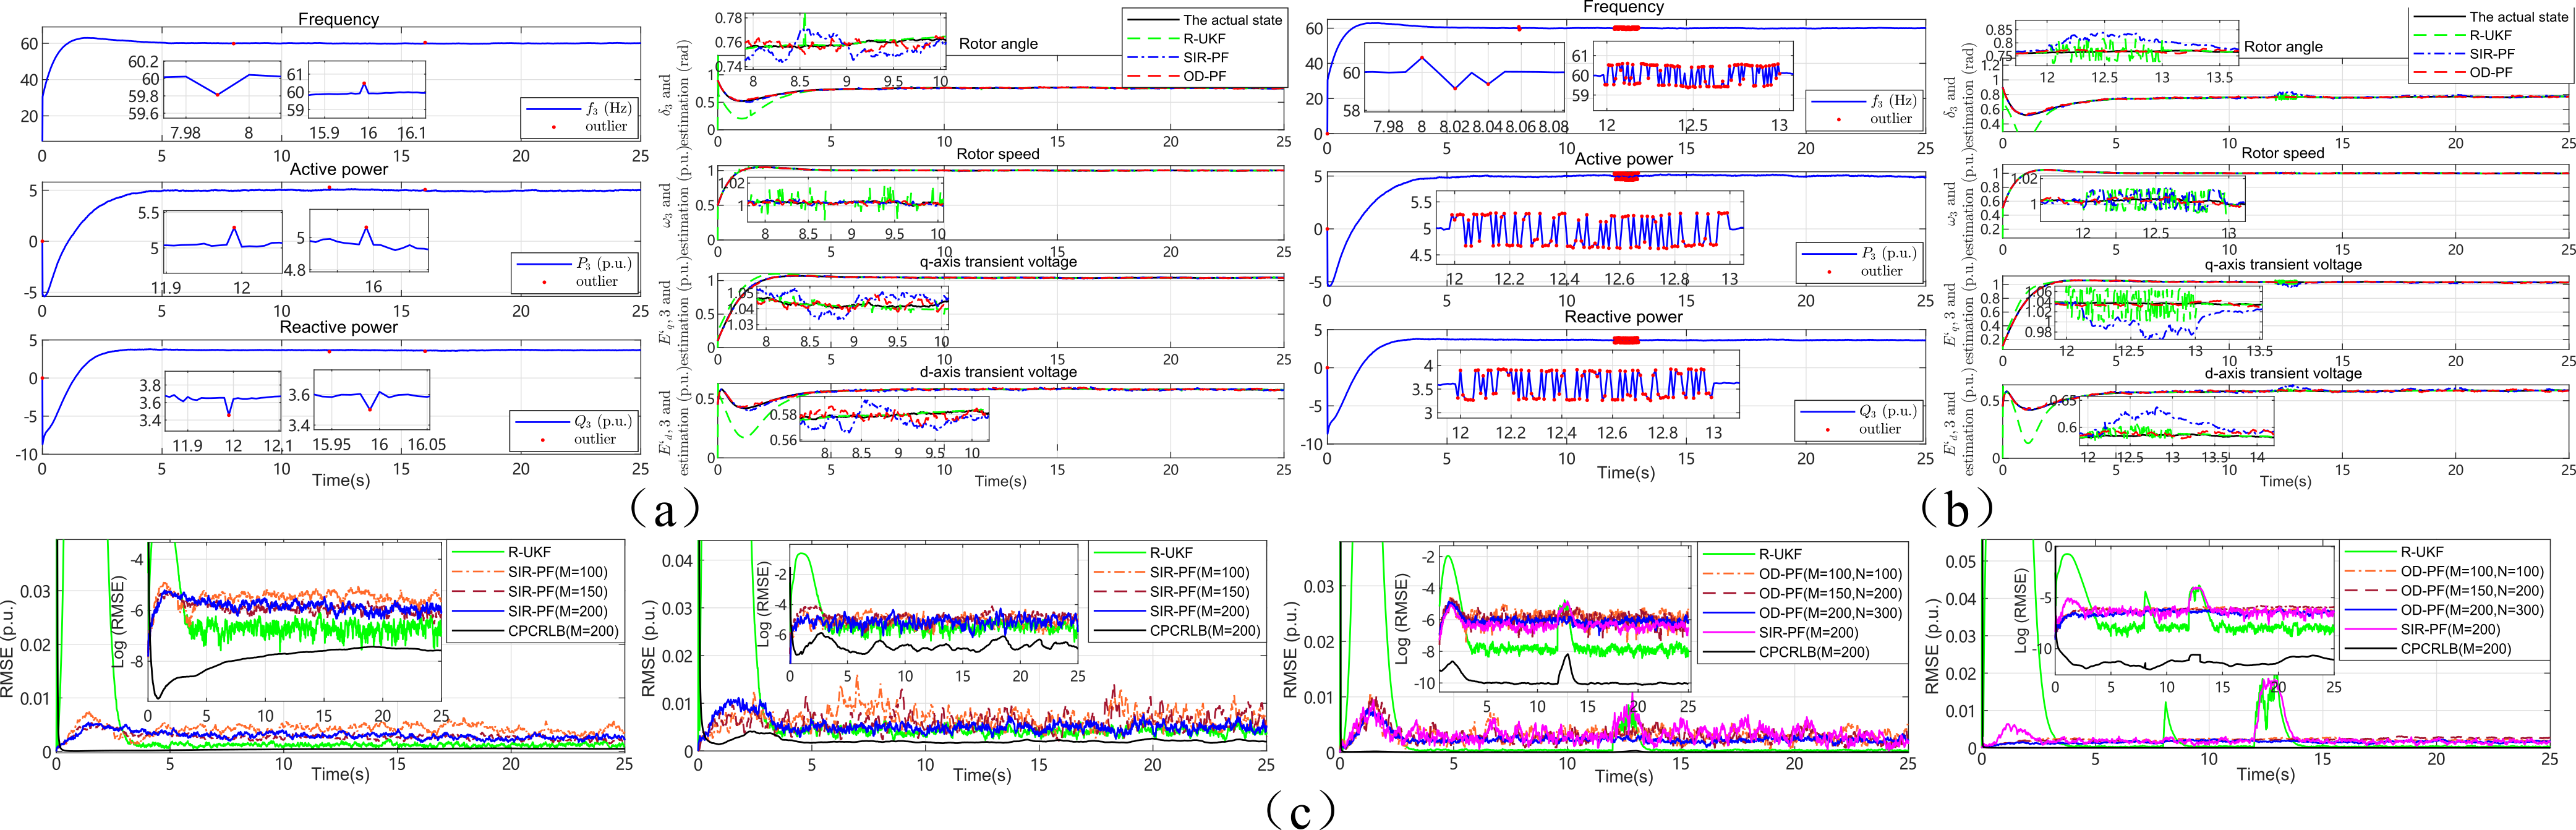Click magenta SIR-PF(M=200) line sample in third bottom legend
2576x830 pixels.
click(1728, 633)
